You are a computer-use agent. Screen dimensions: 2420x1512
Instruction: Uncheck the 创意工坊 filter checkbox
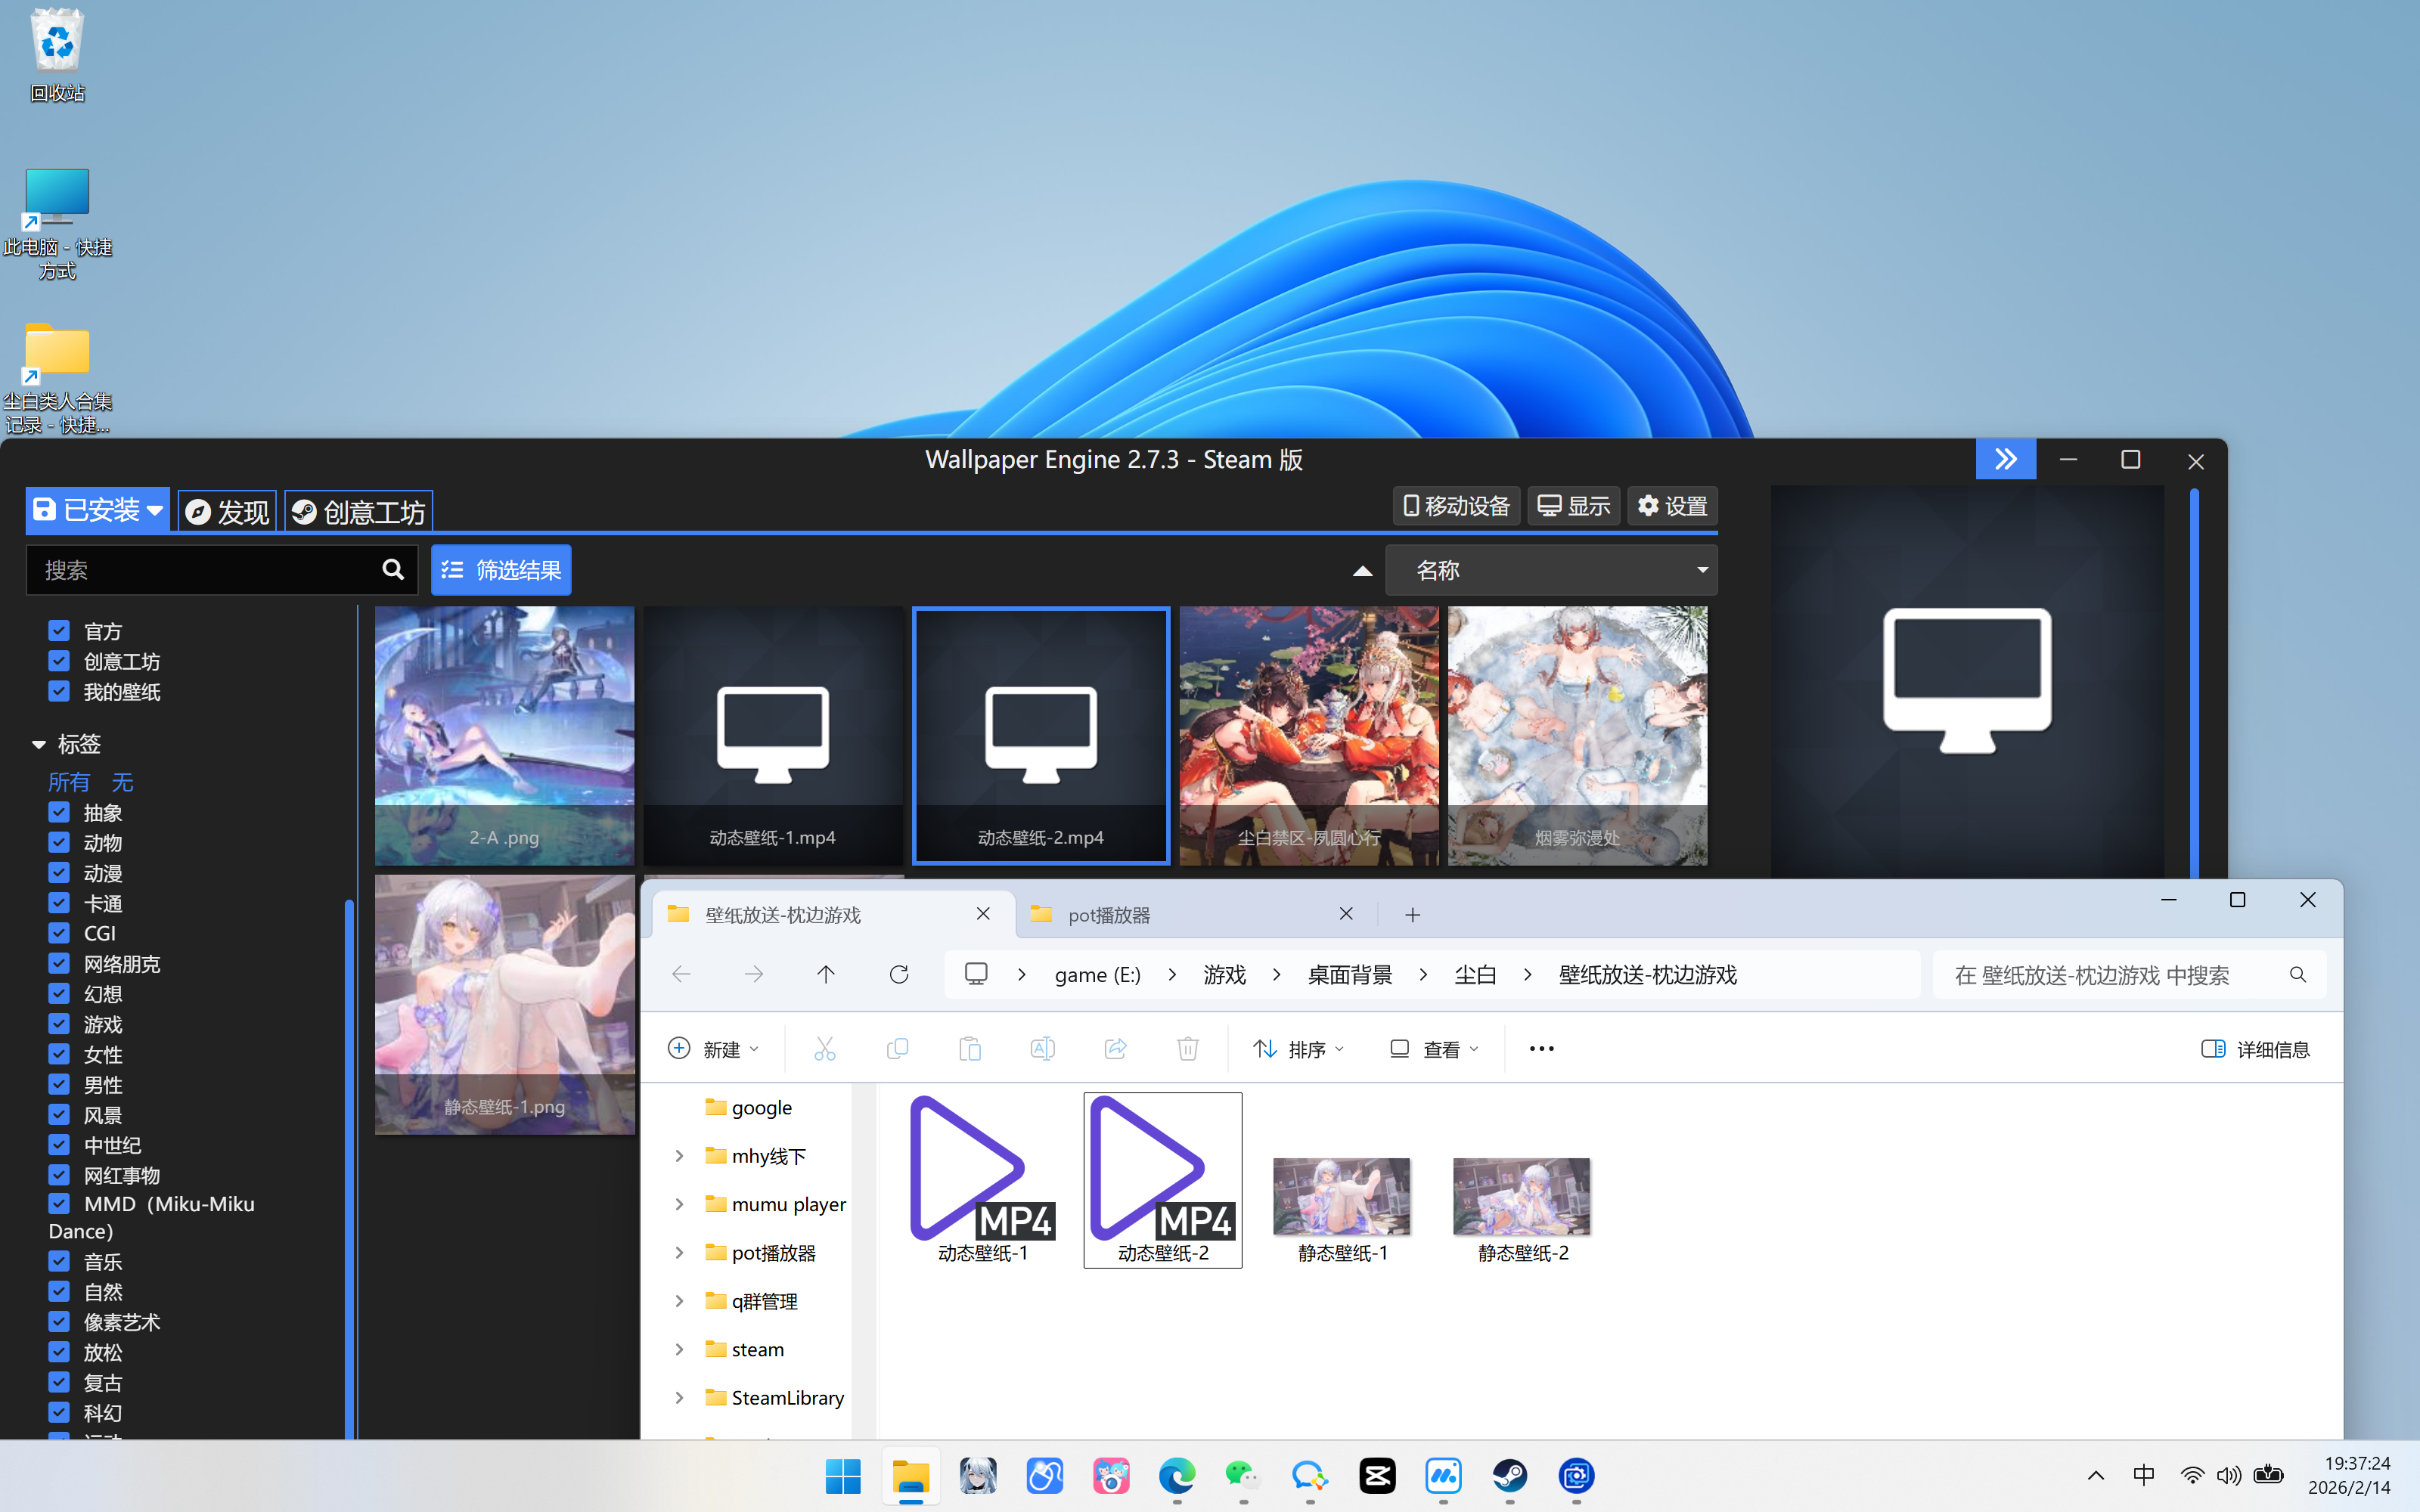59,661
